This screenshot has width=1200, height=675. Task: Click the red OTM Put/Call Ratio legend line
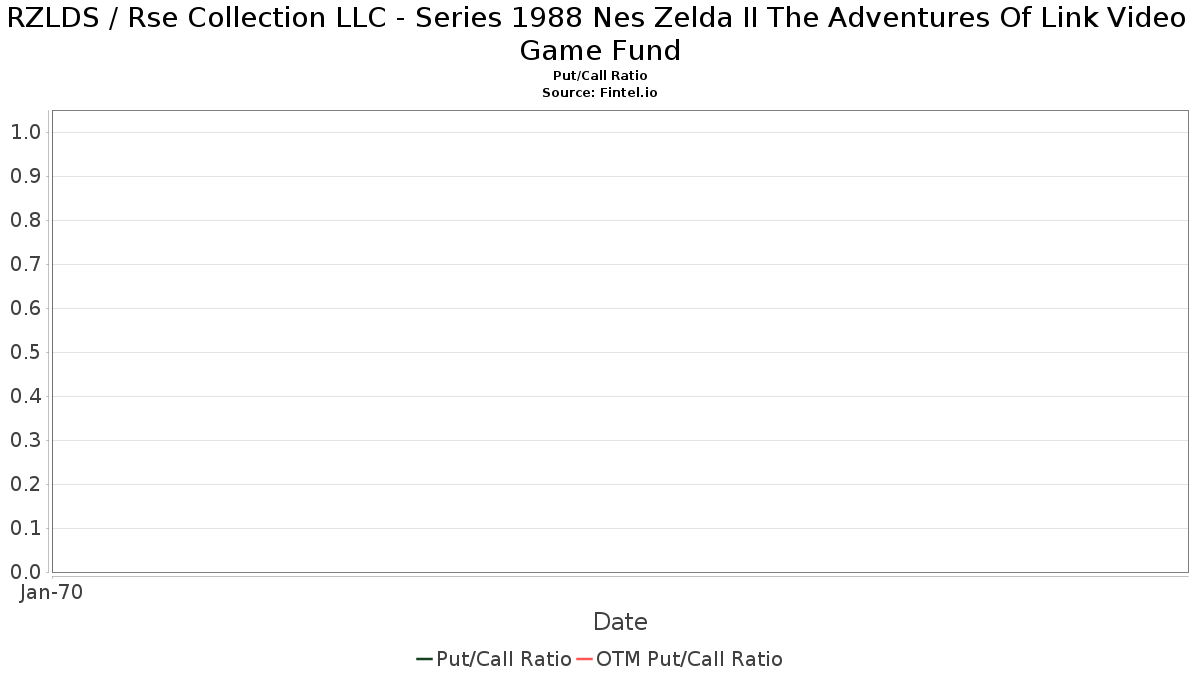click(x=584, y=659)
